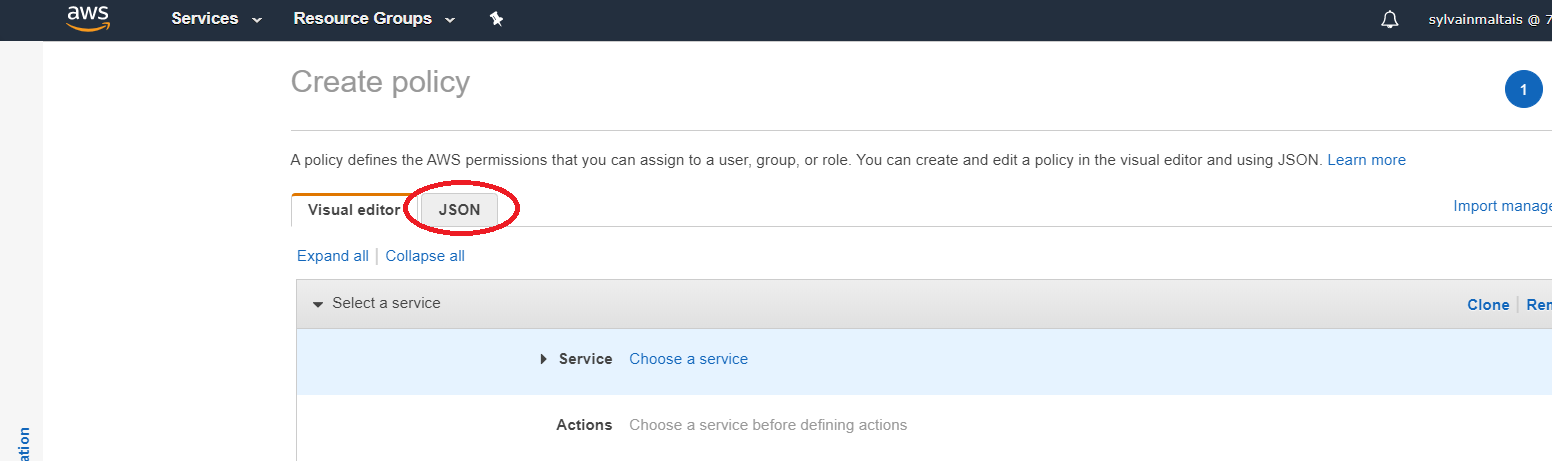The image size is (1552, 461).
Task: Click the step 1 circle indicator
Action: 1523,90
